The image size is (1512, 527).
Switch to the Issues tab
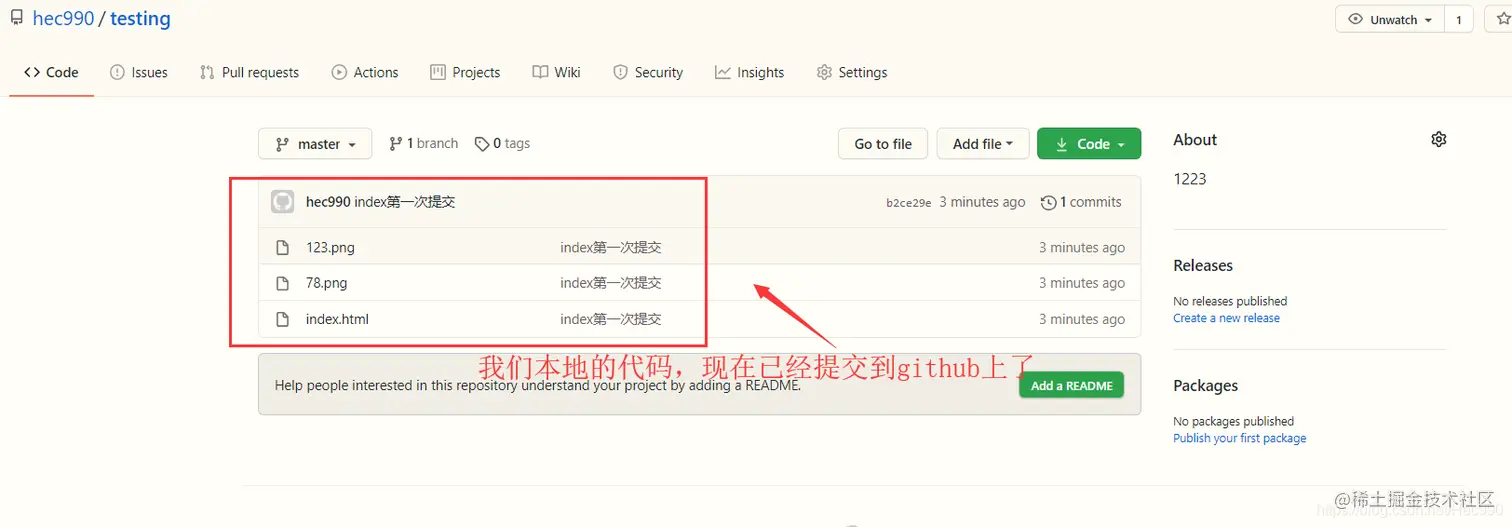tap(139, 72)
